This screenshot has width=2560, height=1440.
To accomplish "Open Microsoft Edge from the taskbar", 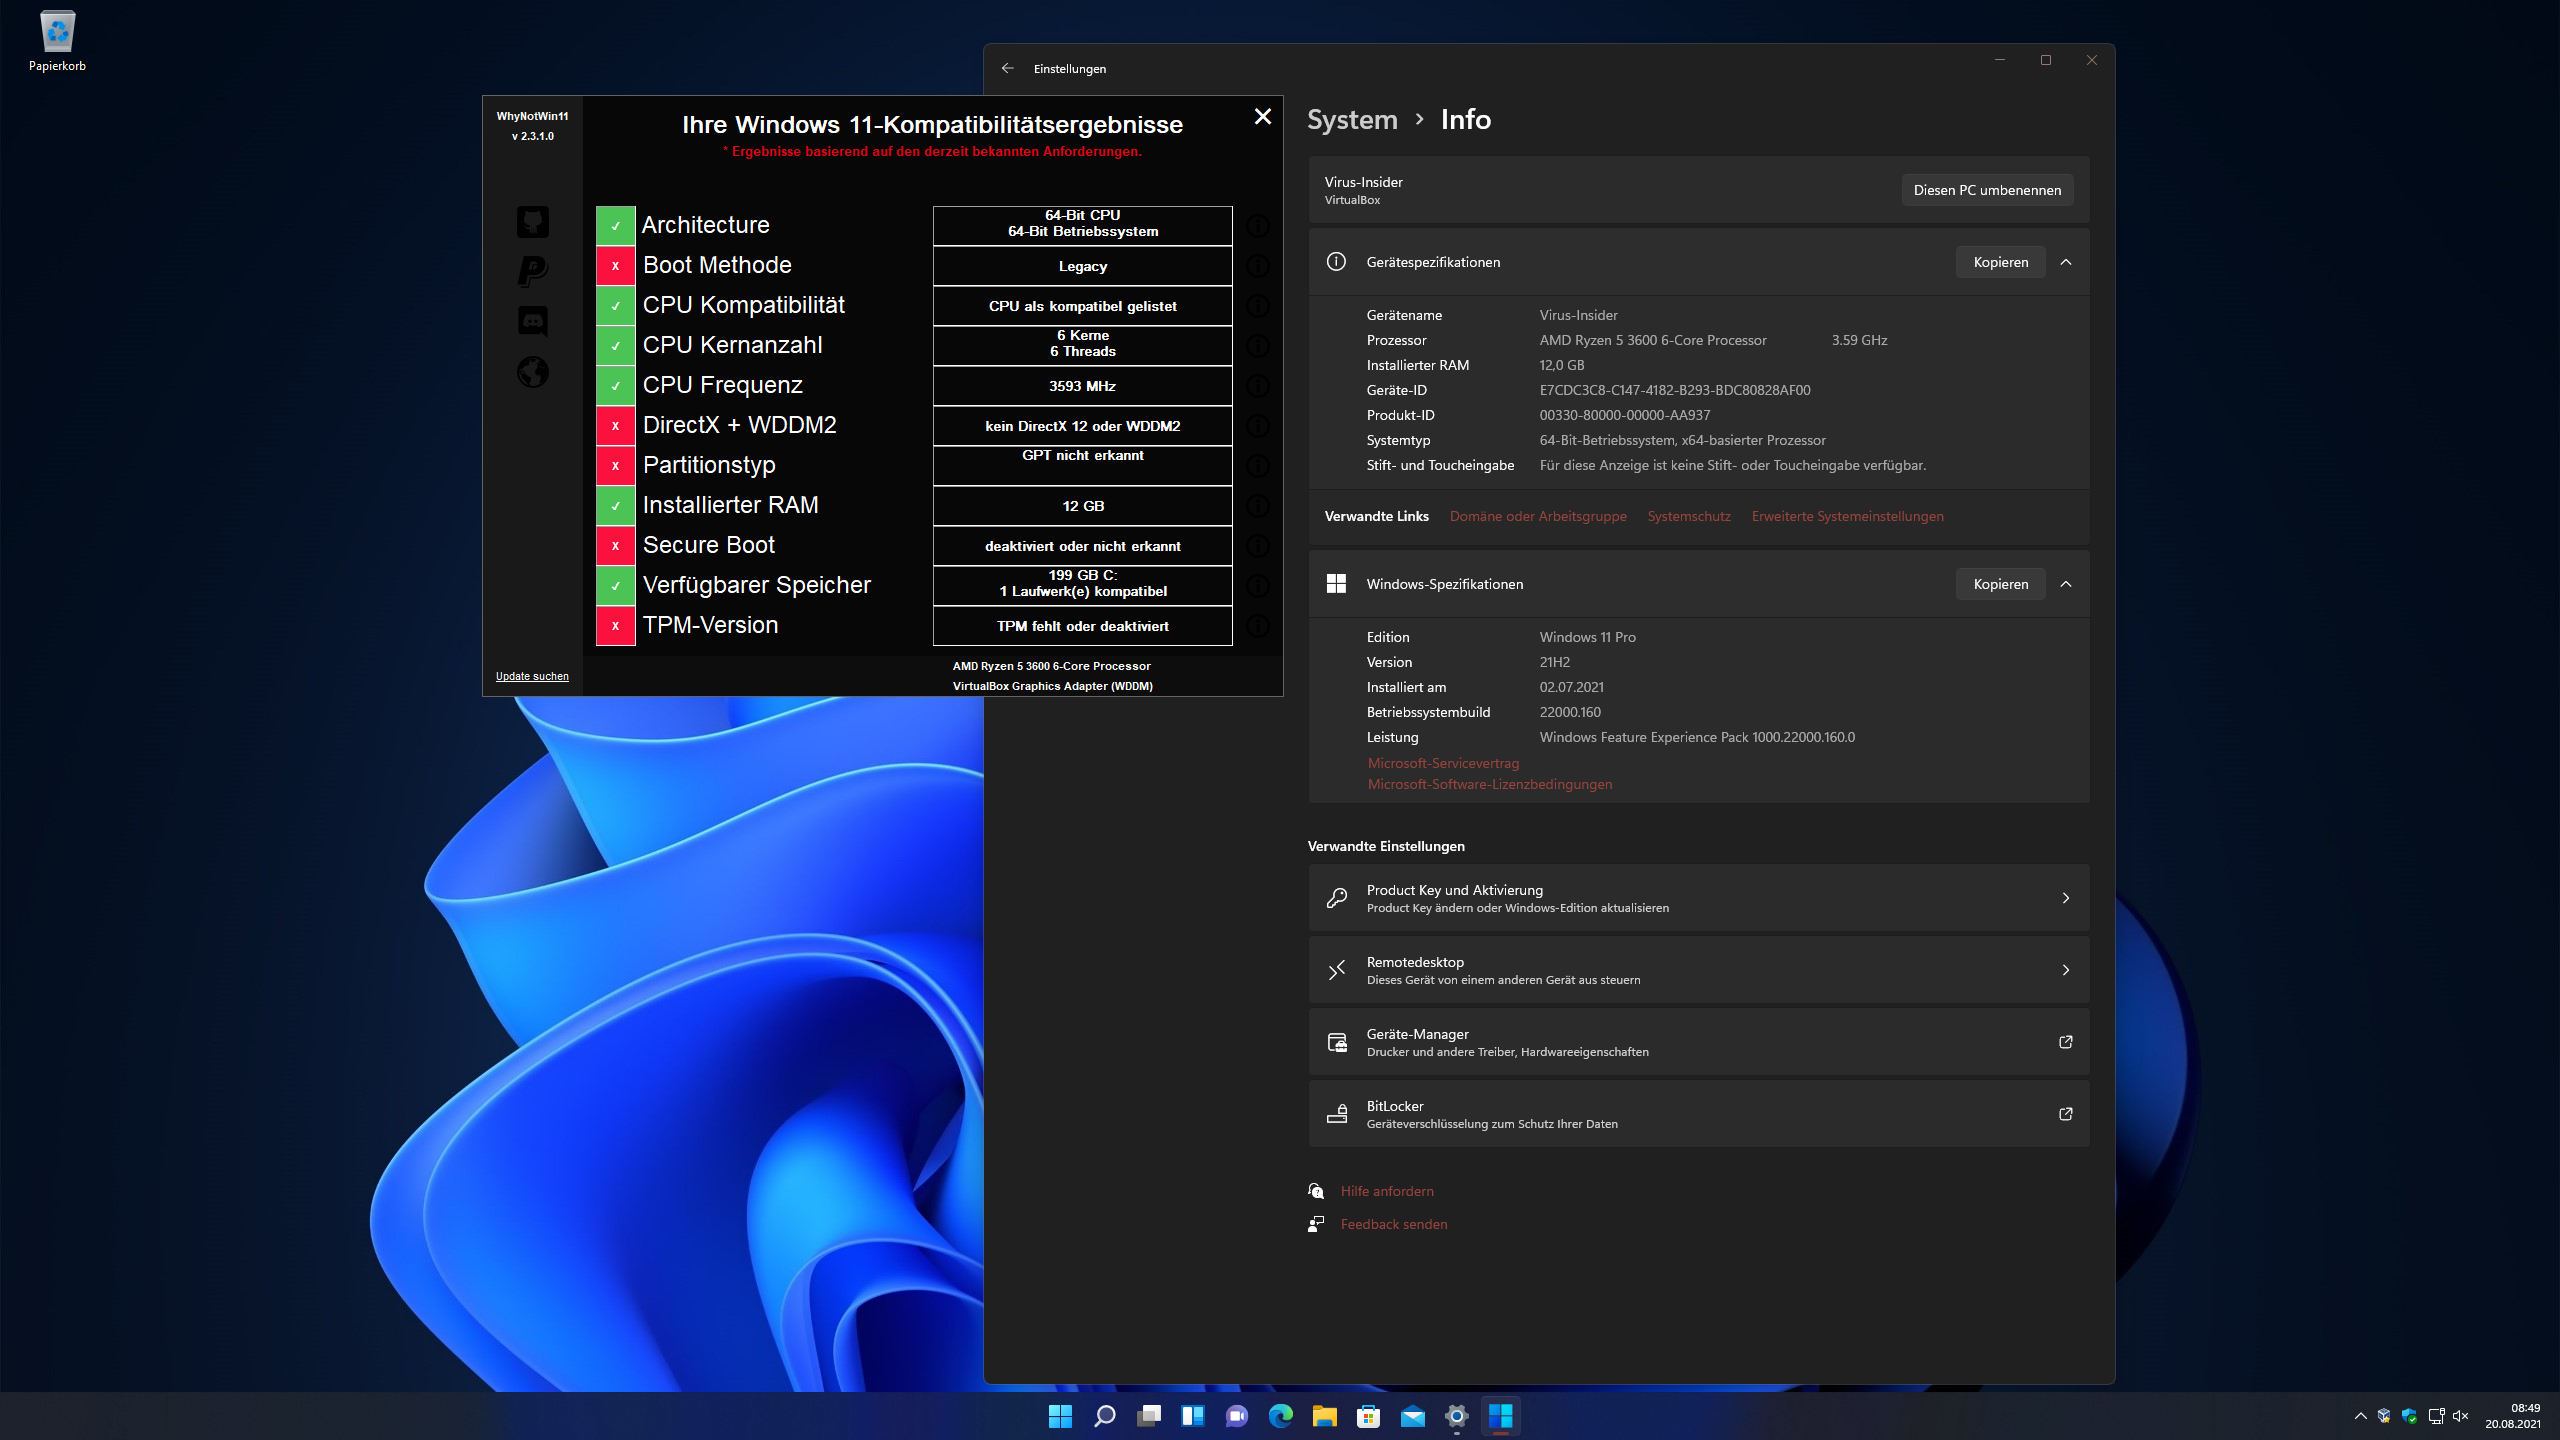I will coord(1280,1416).
